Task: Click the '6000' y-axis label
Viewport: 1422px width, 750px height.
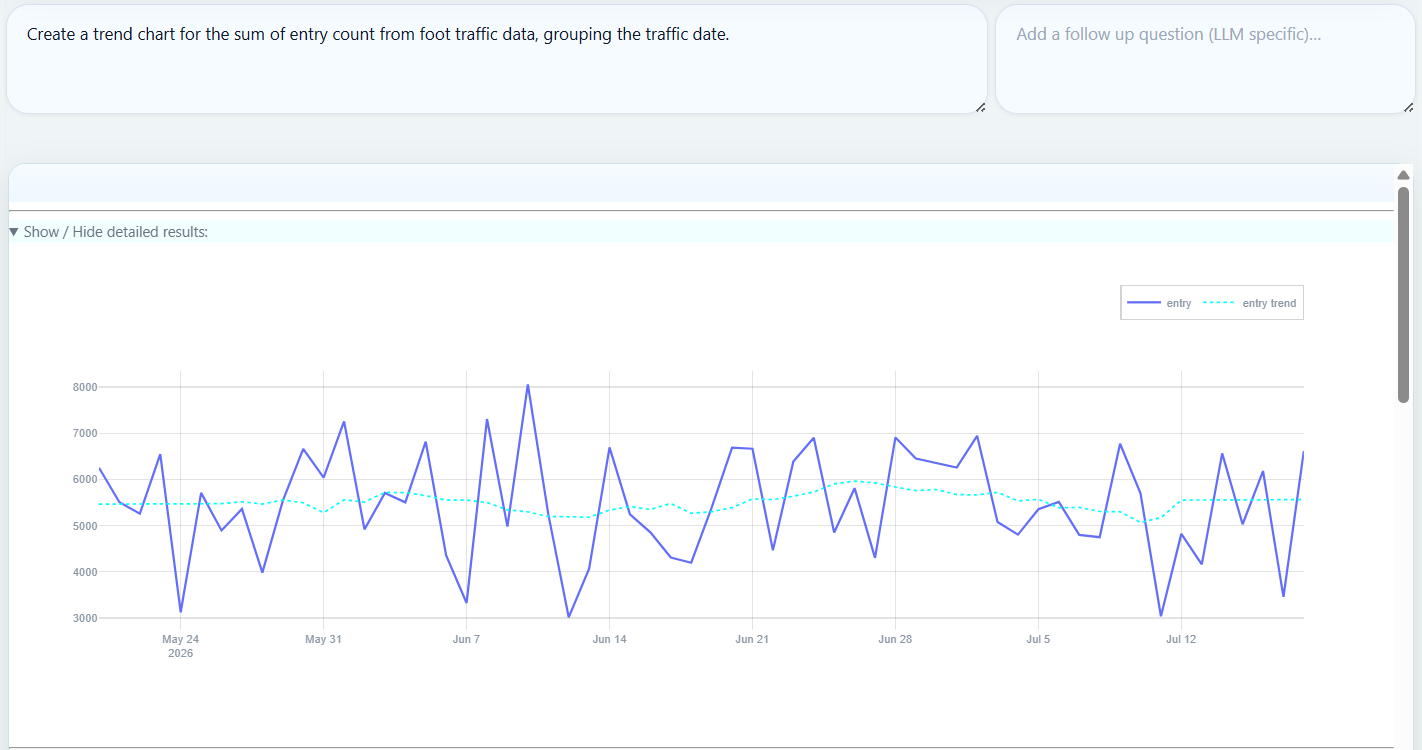Action: point(84,480)
